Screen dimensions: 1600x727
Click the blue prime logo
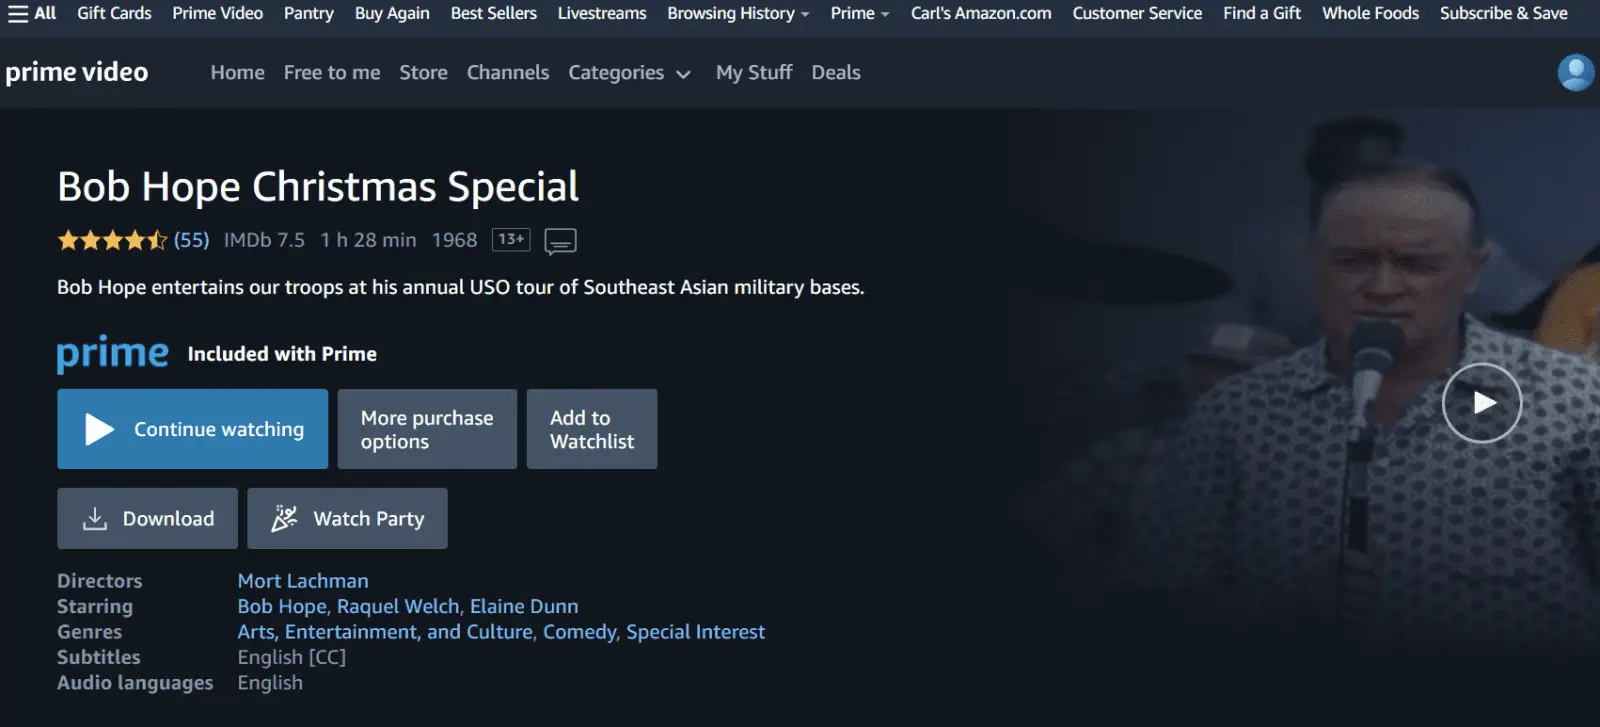(x=113, y=353)
